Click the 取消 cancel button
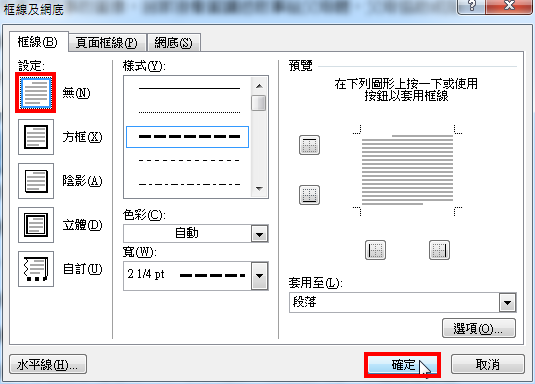 tap(488, 364)
